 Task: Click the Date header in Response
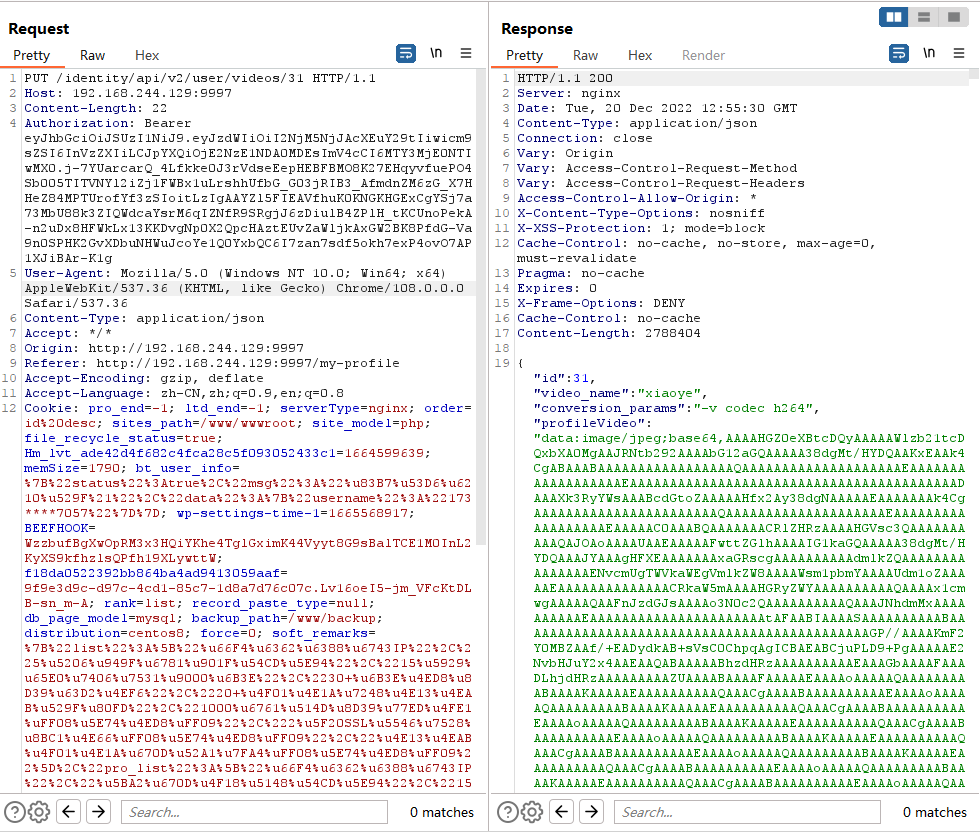(x=657, y=108)
